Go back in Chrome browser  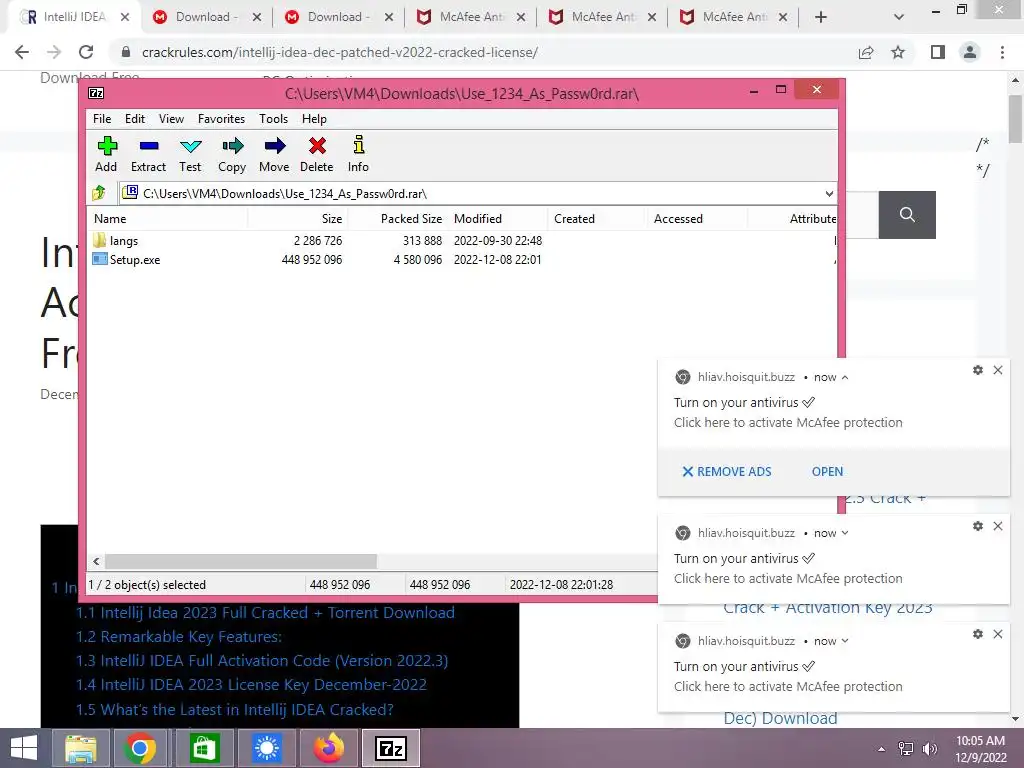coord(22,52)
